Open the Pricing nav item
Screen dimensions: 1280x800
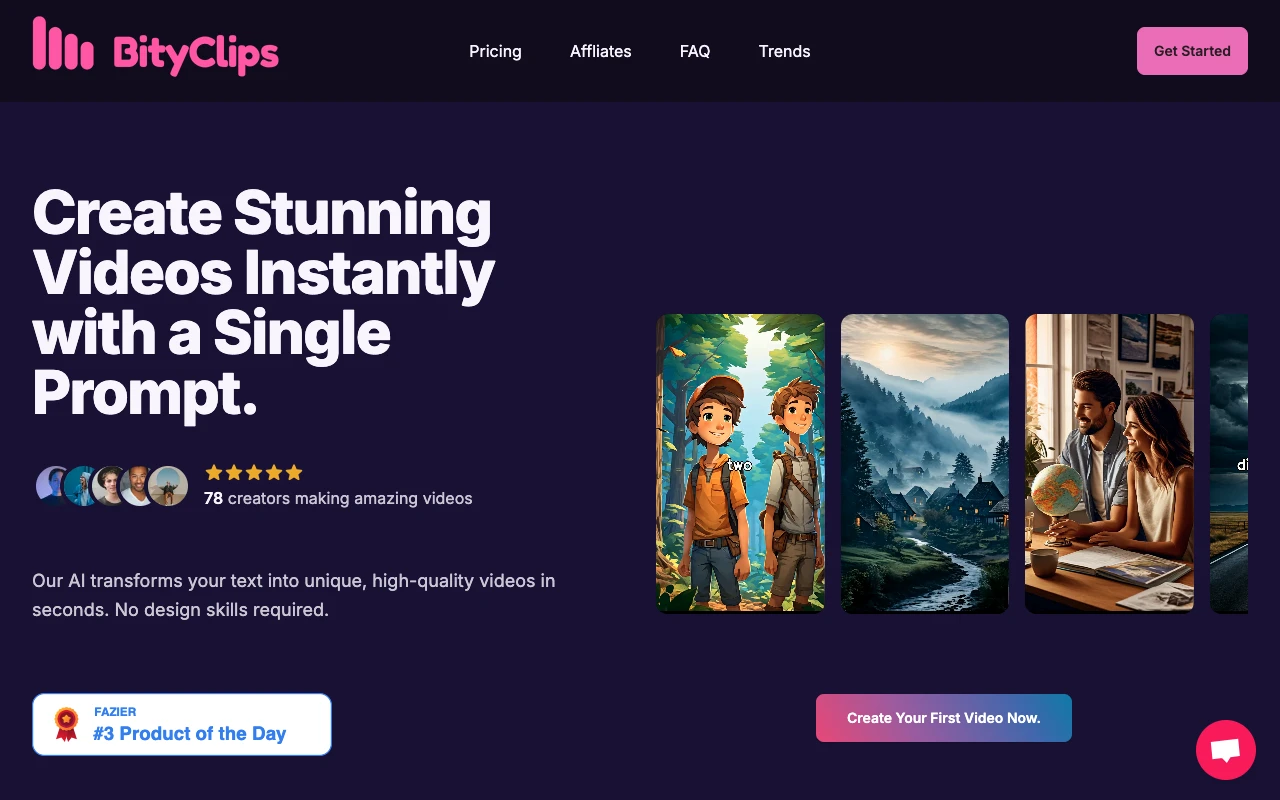(x=495, y=51)
